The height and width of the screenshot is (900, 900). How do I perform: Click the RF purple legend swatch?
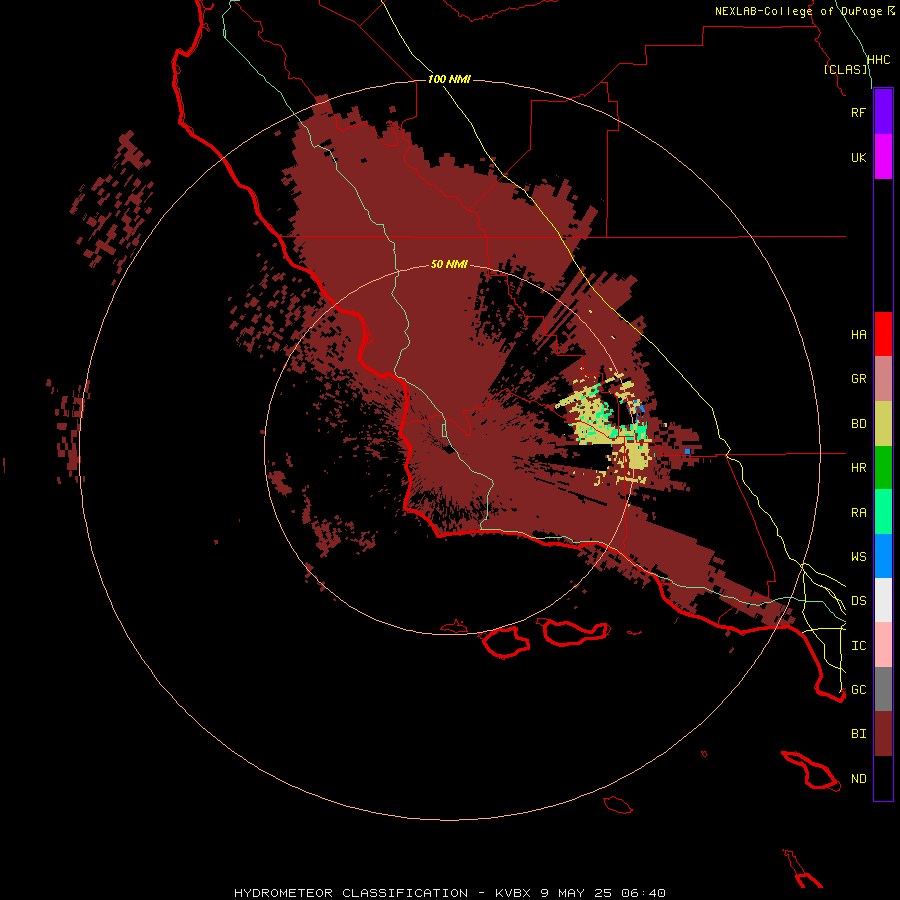tap(883, 112)
